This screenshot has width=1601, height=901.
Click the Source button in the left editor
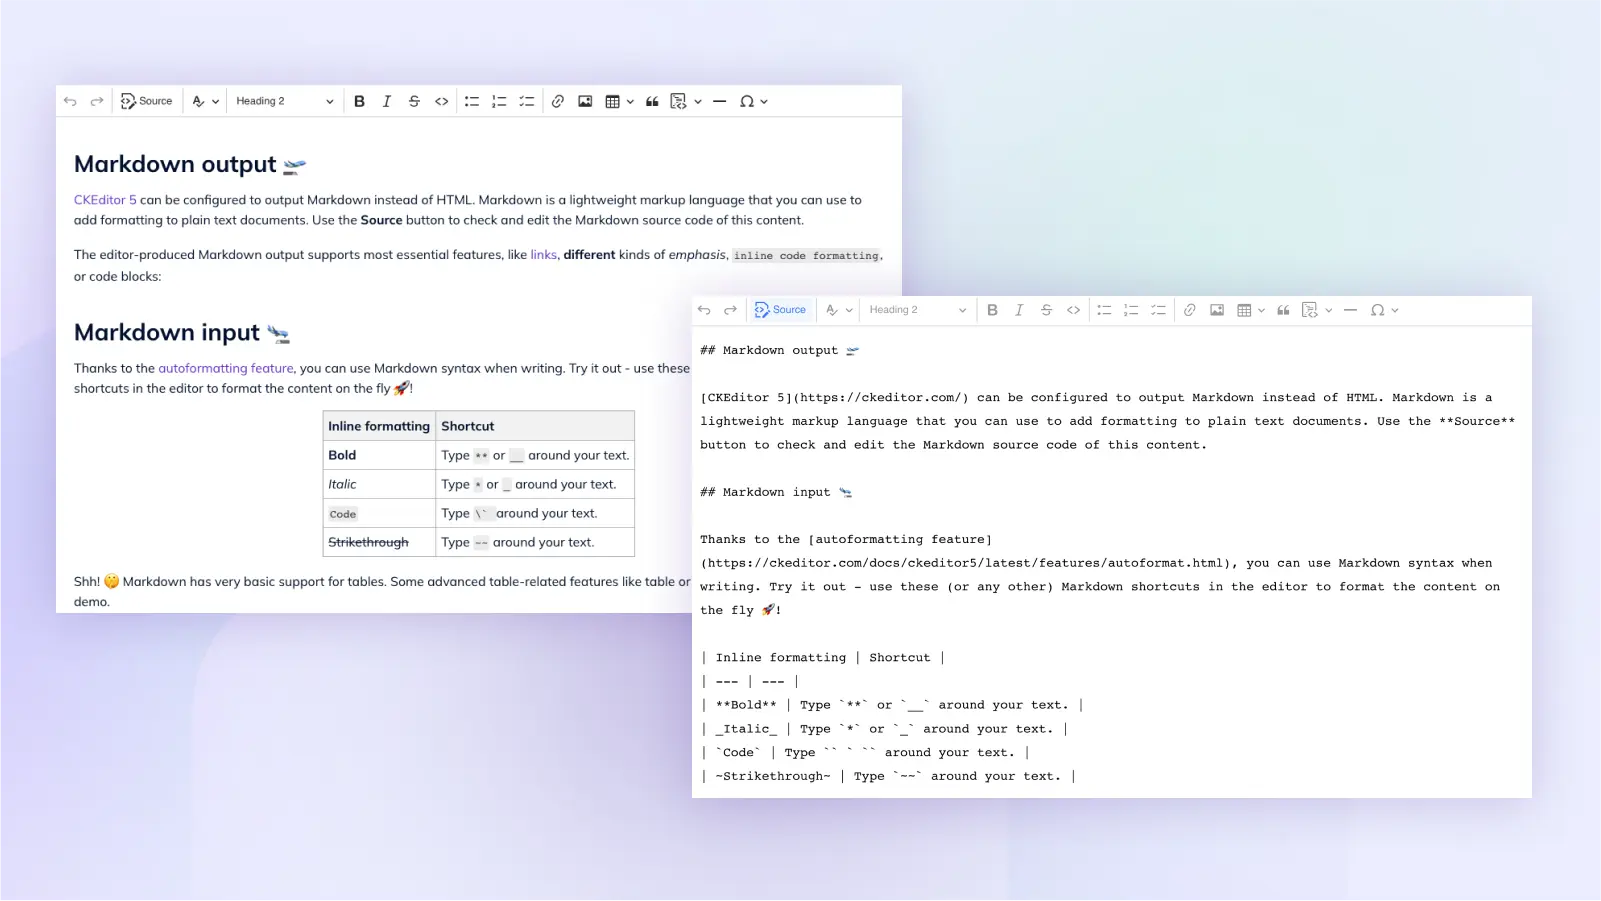click(147, 101)
